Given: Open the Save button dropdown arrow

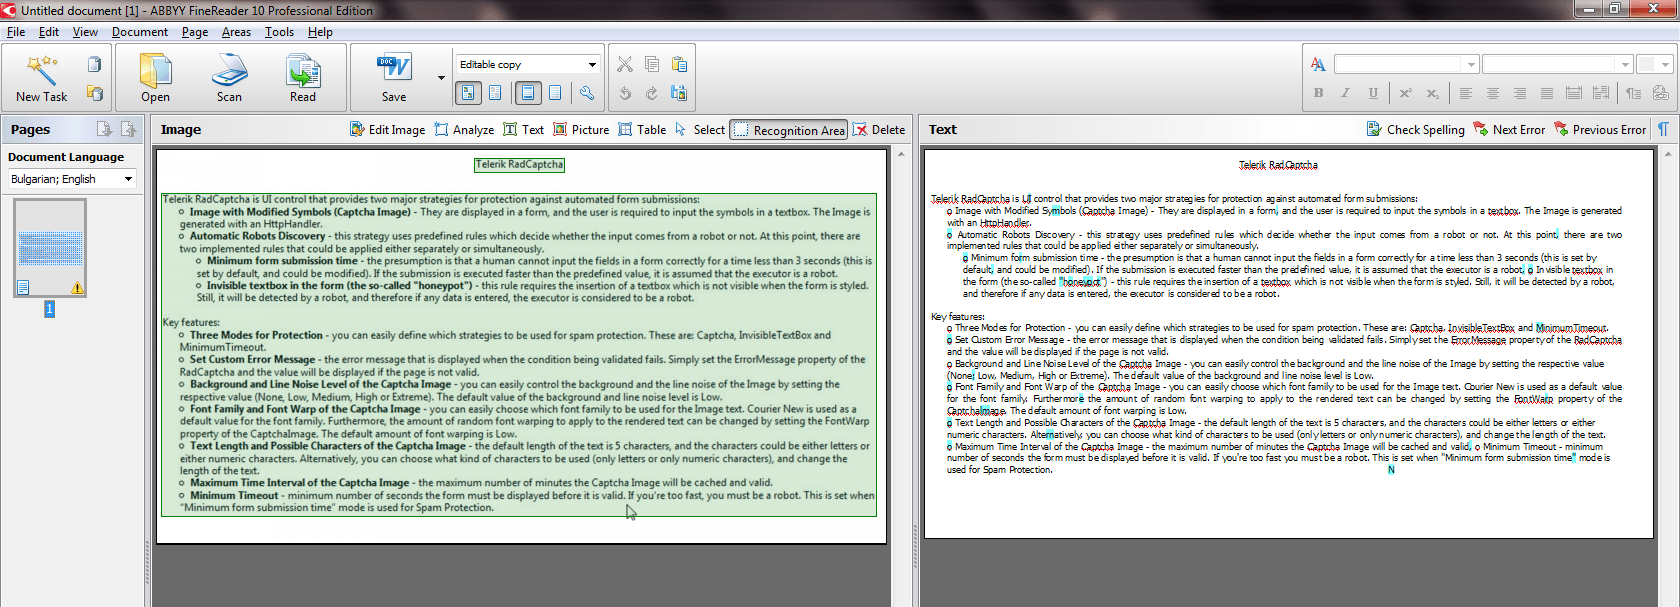Looking at the screenshot, I should pyautogui.click(x=441, y=78).
